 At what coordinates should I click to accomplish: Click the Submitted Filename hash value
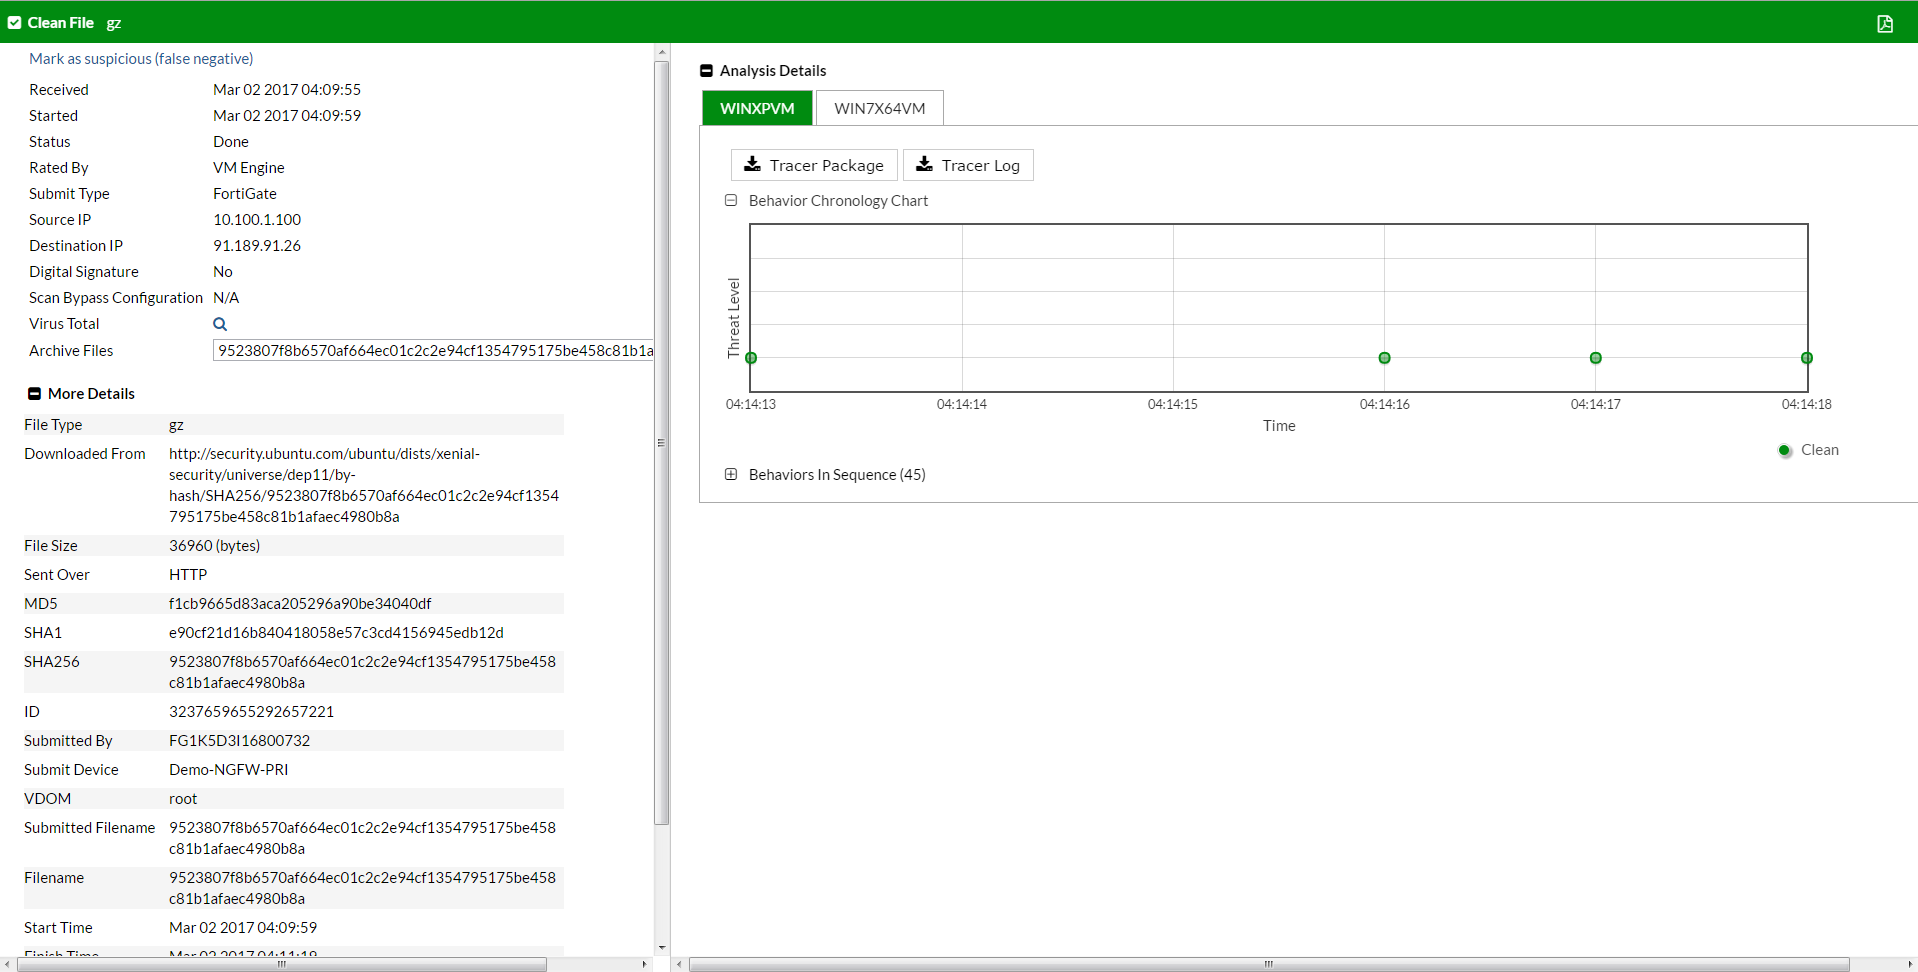362,838
